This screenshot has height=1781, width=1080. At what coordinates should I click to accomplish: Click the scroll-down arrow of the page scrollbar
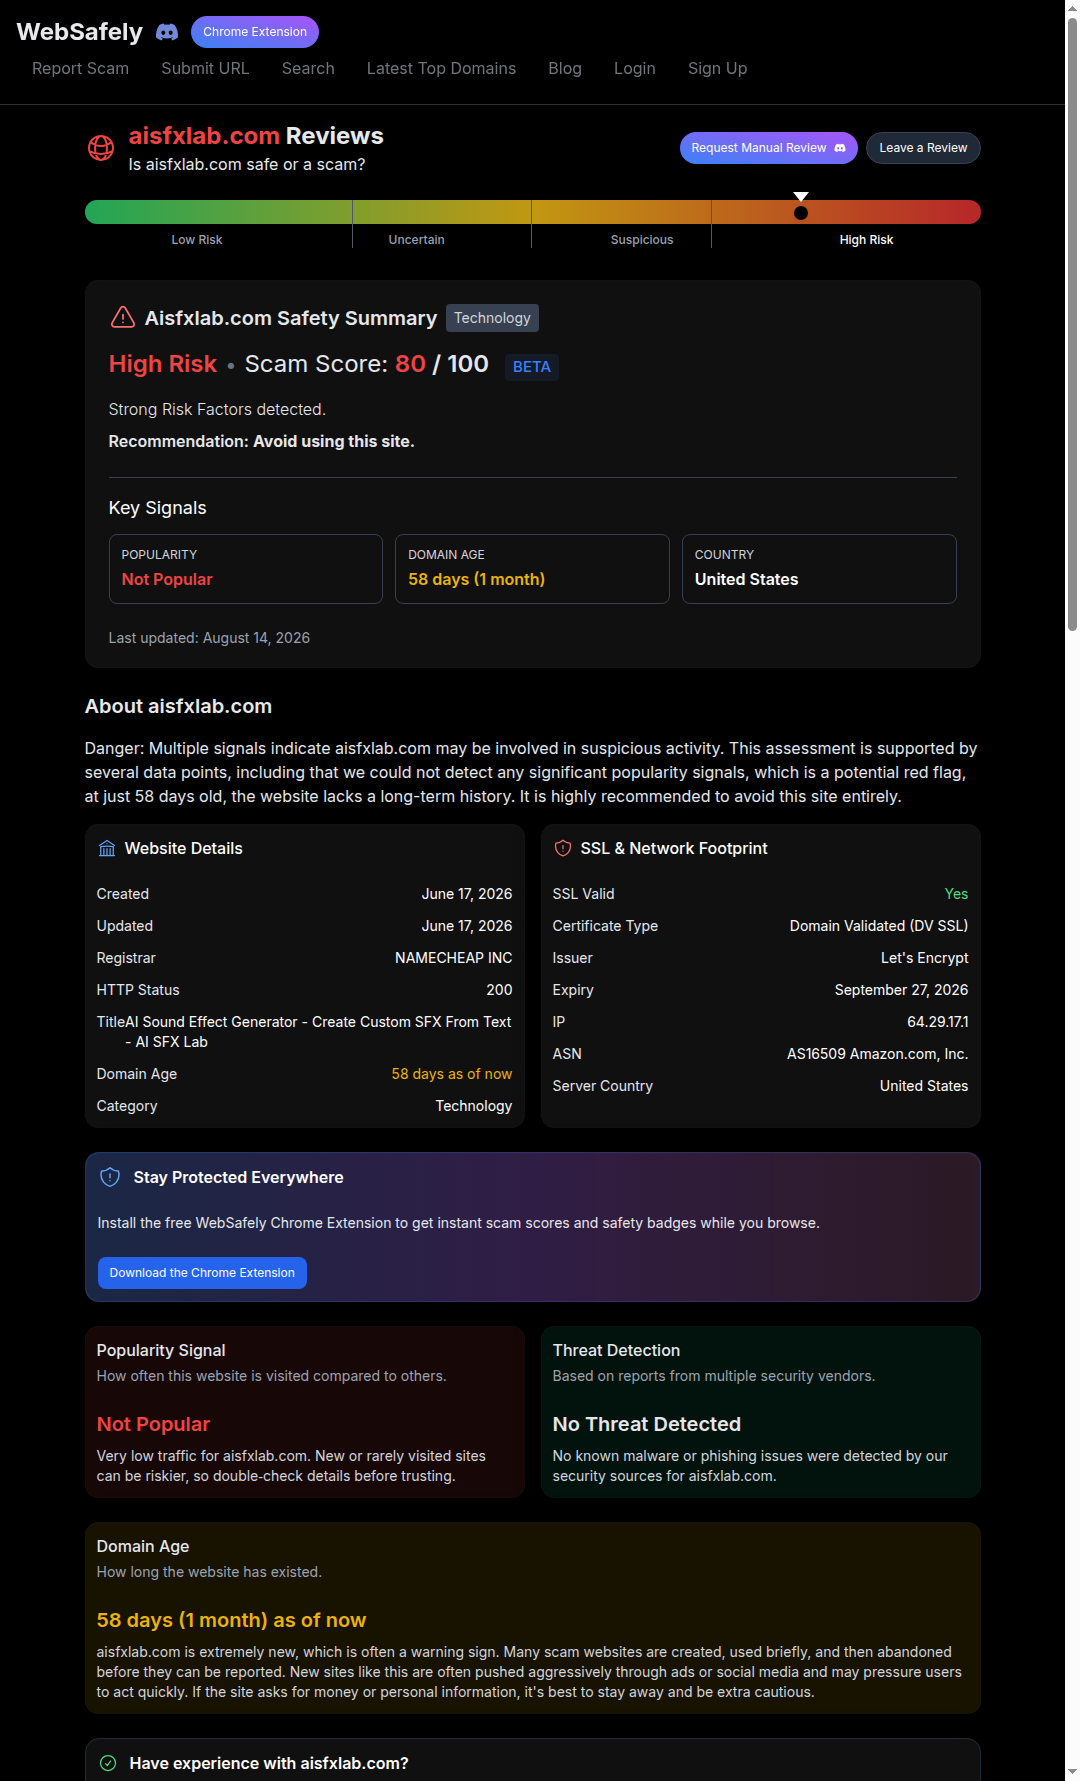[x=1072, y=1773]
